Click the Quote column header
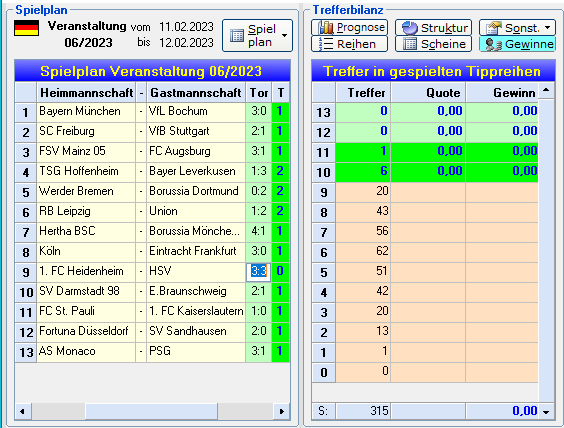564x428 pixels. [428, 92]
